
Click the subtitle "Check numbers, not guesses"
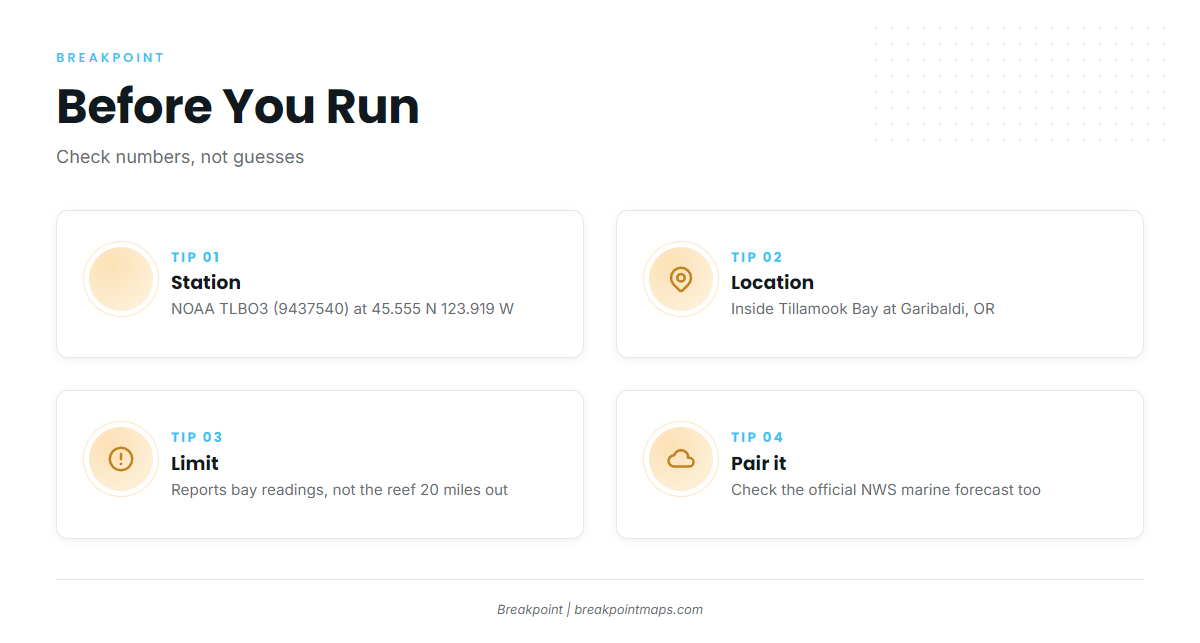coord(180,157)
